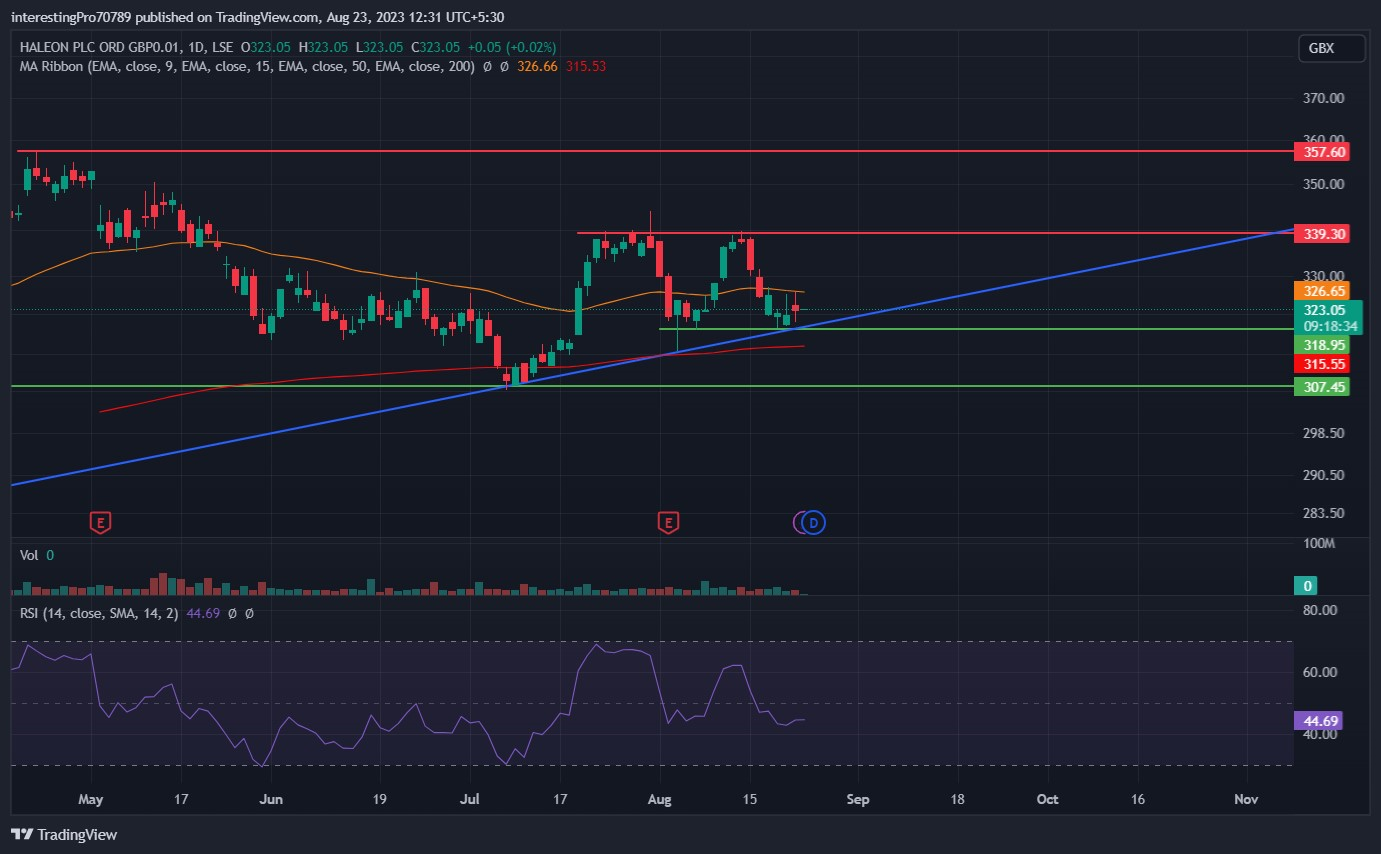The image size is (1381, 854).
Task: Click the 40.00 RSI axis label
Action: click(x=1319, y=734)
